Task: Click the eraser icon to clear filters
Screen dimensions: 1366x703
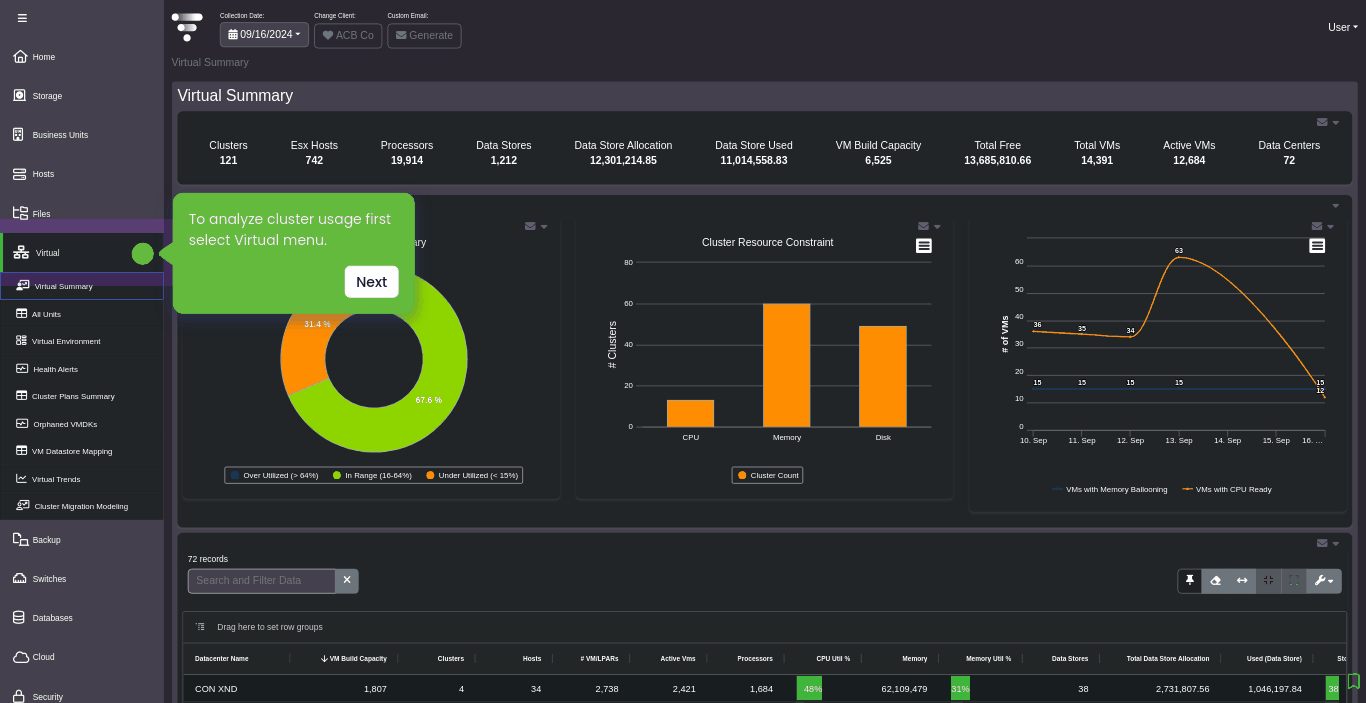Action: tap(1216, 580)
